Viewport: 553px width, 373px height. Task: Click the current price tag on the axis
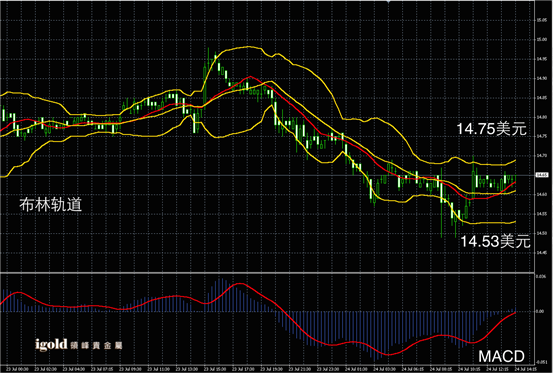tap(541, 175)
